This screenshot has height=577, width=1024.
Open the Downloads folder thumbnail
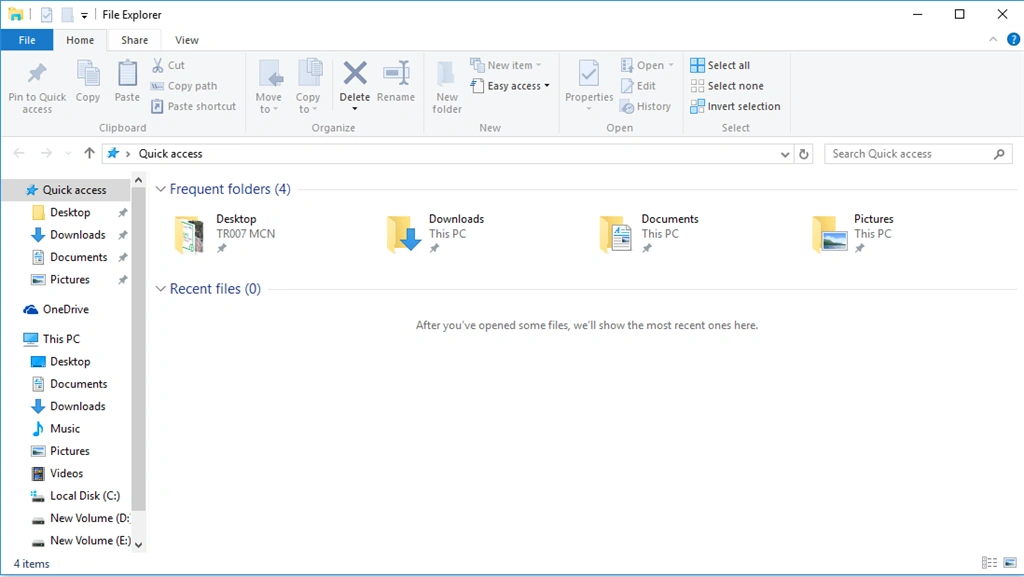(x=403, y=234)
